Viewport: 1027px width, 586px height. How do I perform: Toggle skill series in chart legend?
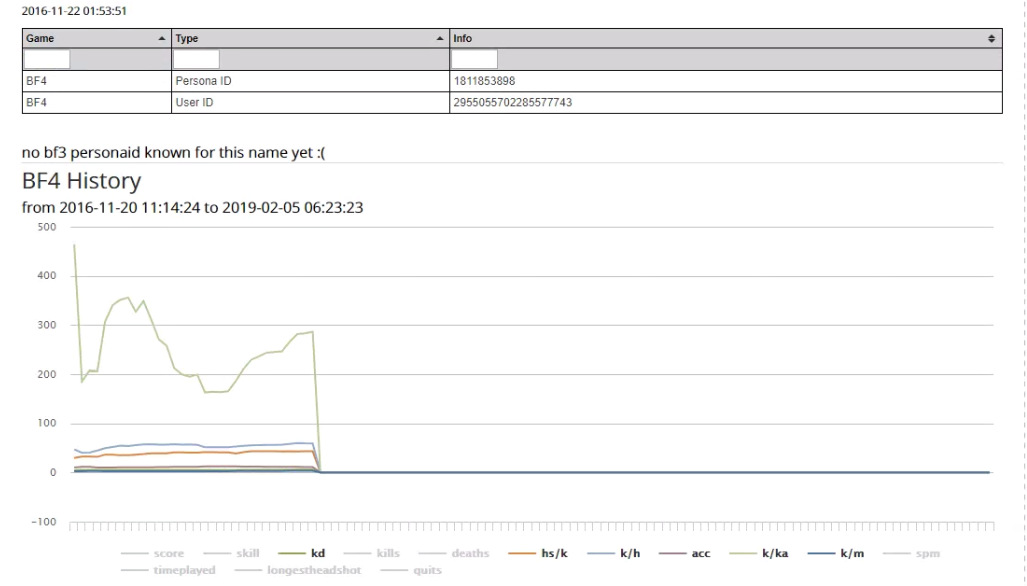pyautogui.click(x=231, y=554)
